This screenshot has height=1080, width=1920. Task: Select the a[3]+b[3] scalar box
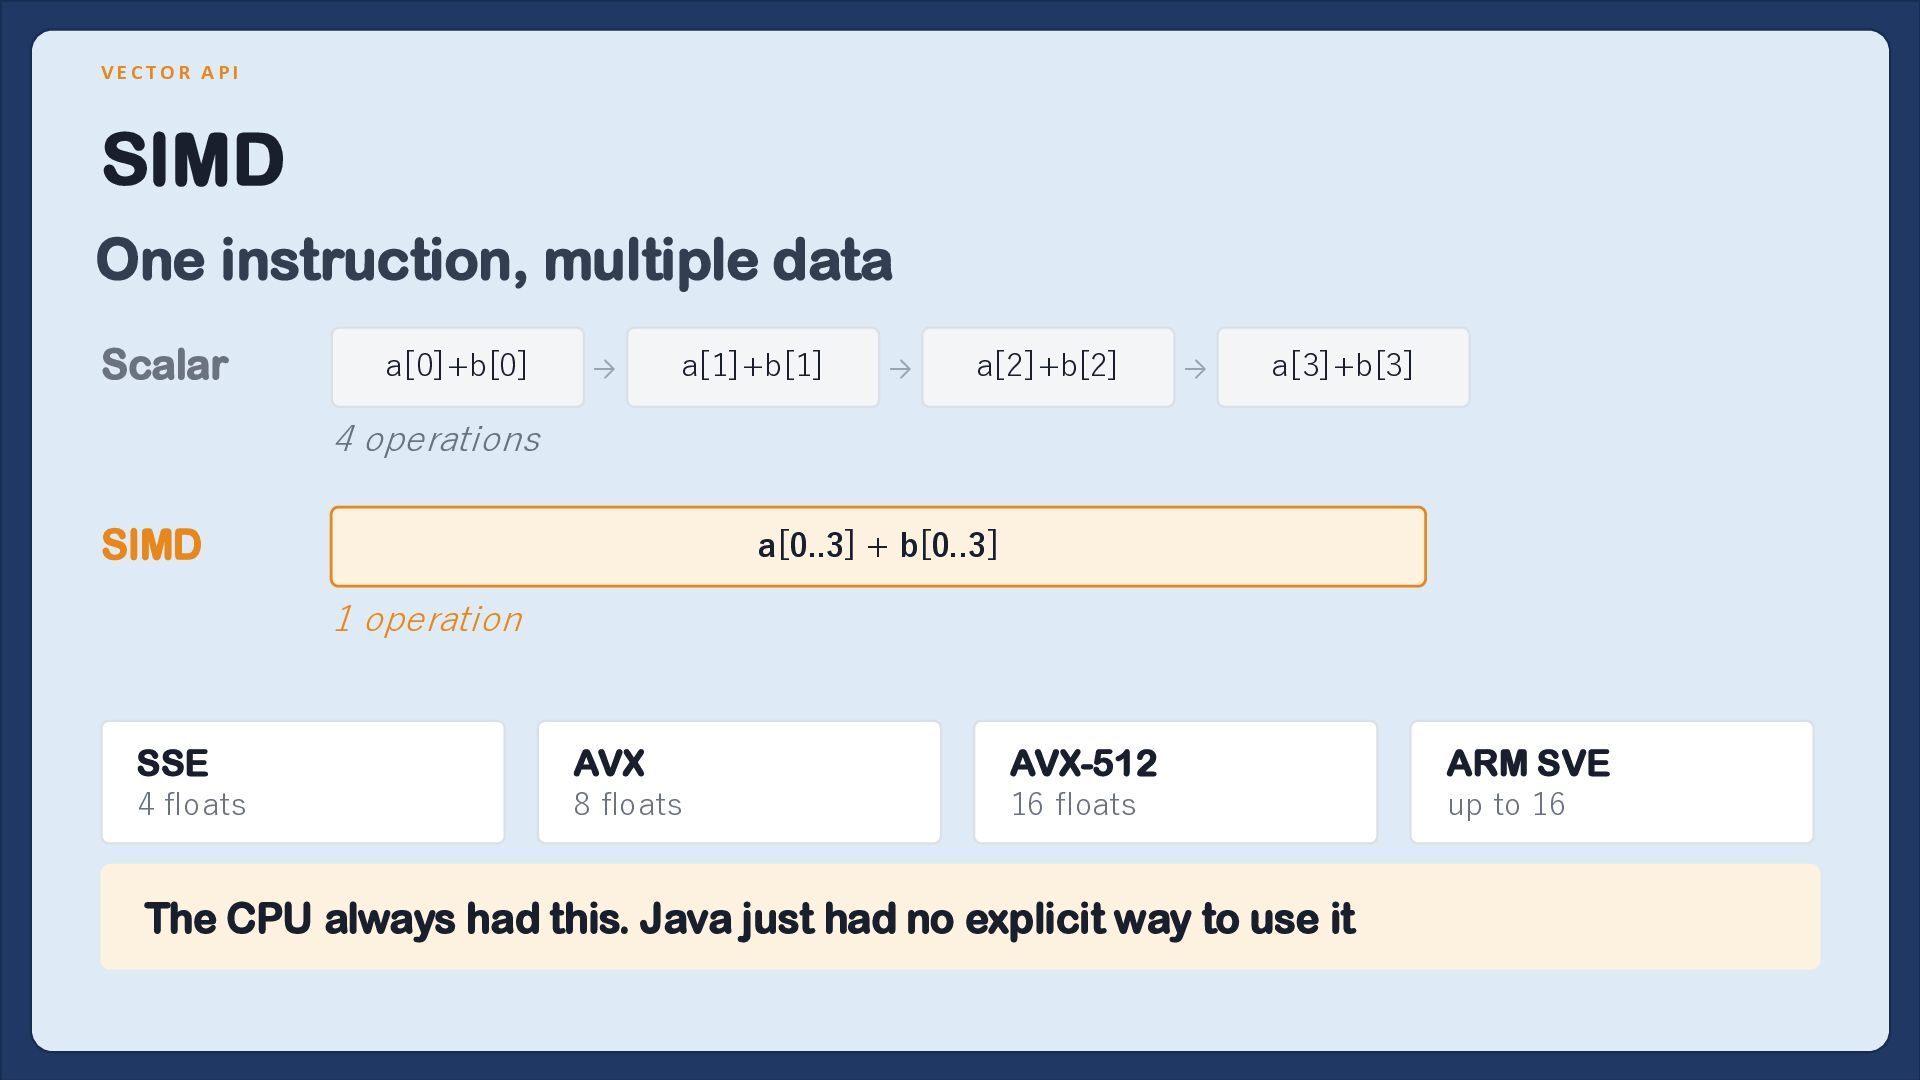pos(1343,367)
